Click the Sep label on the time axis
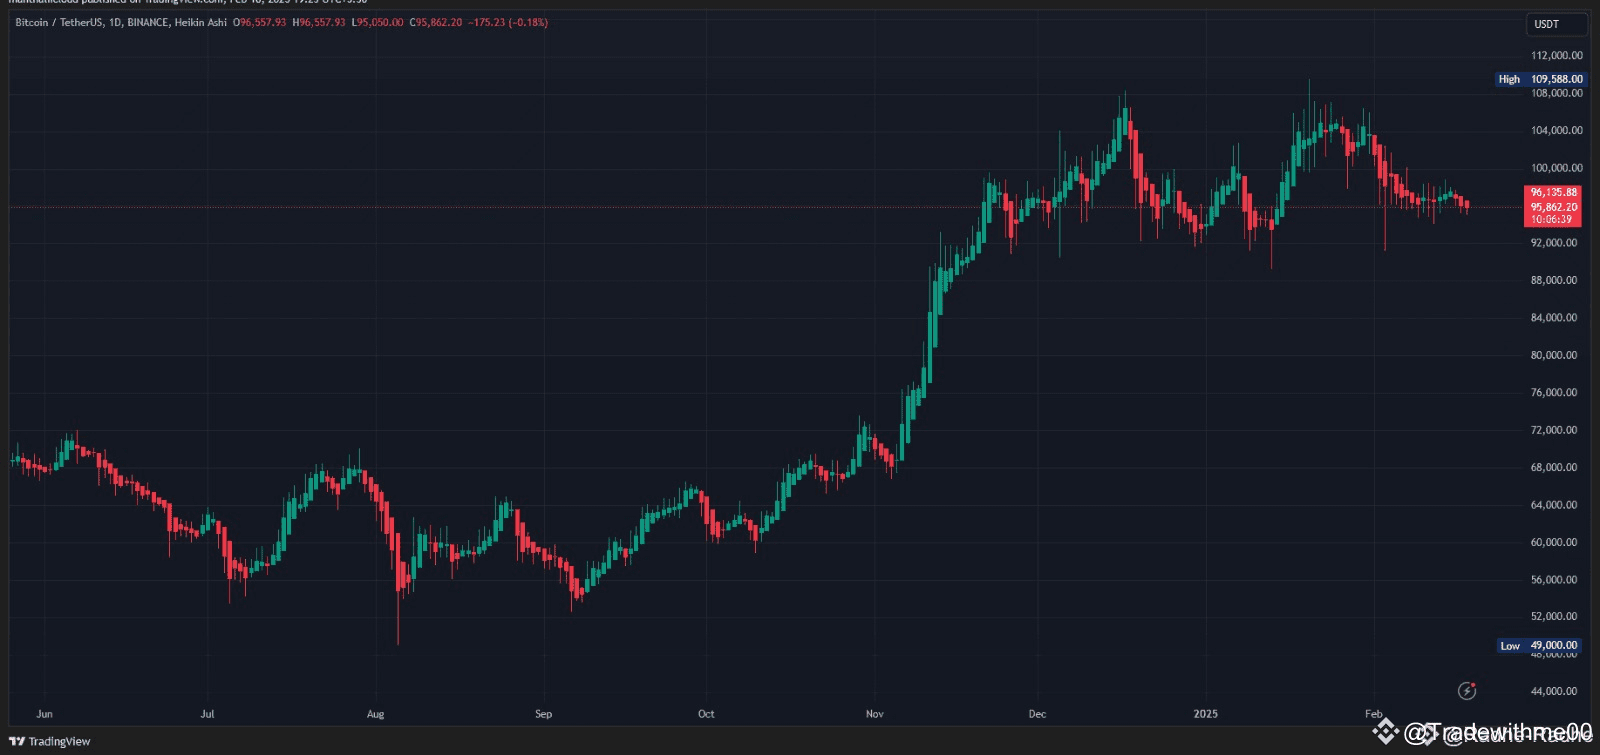 click(543, 714)
